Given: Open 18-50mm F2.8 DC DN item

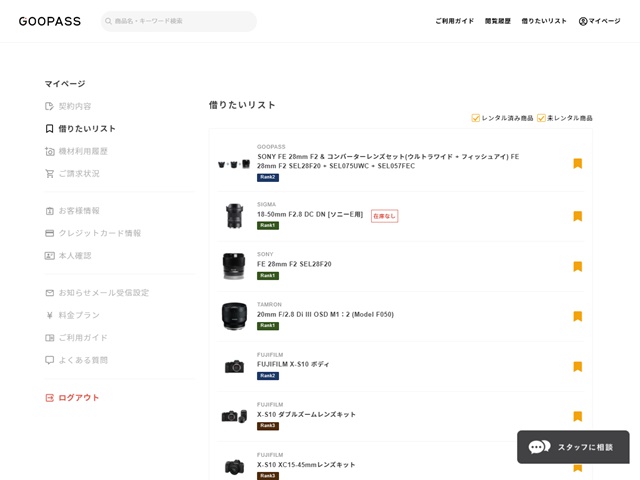Looking at the screenshot, I should [x=310, y=214].
